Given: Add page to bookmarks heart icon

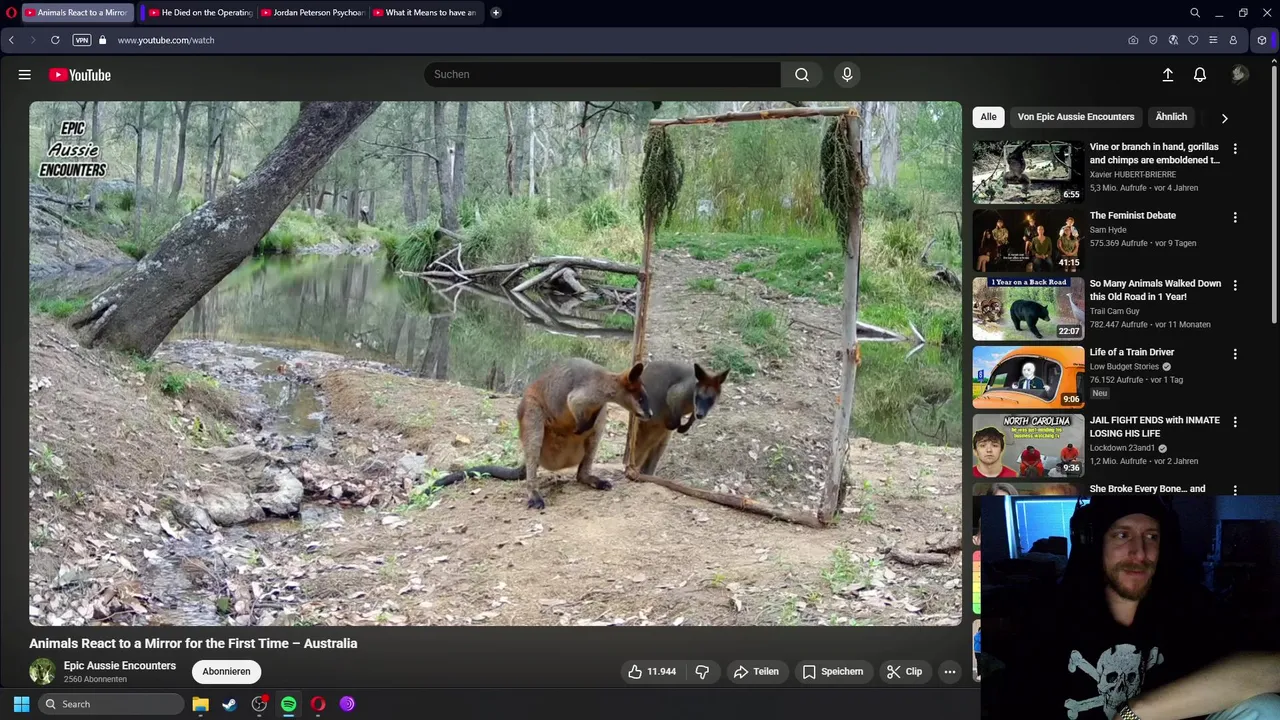Looking at the screenshot, I should pos(1193,40).
